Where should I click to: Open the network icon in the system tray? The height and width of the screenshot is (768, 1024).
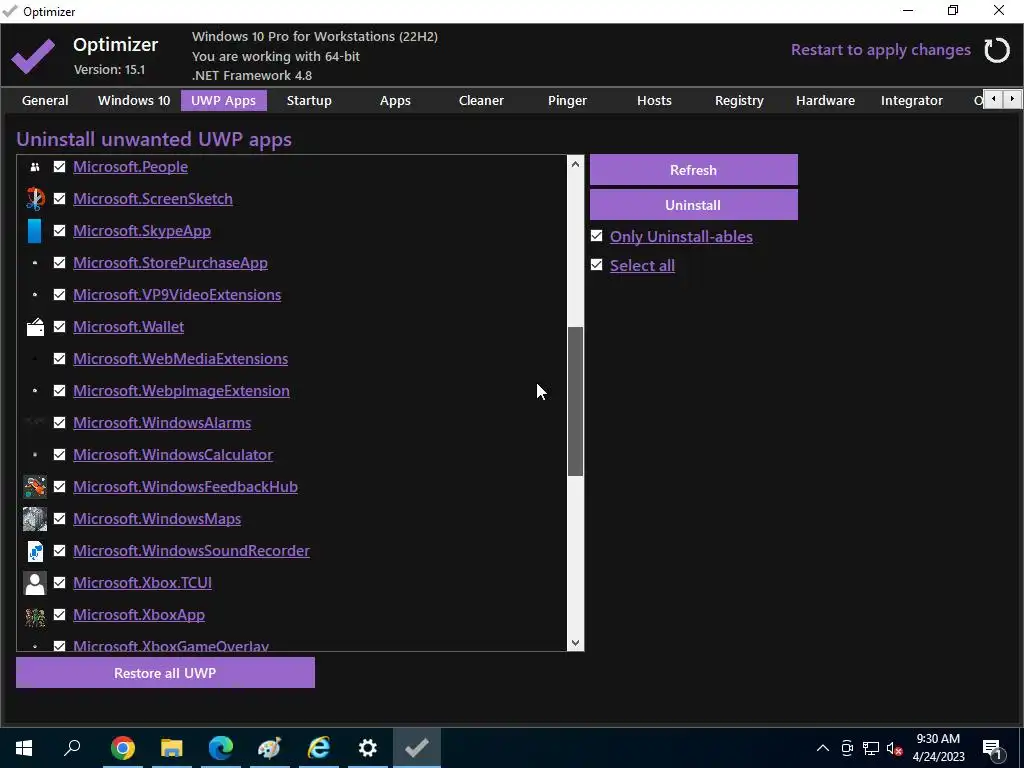pyautogui.click(x=871, y=748)
